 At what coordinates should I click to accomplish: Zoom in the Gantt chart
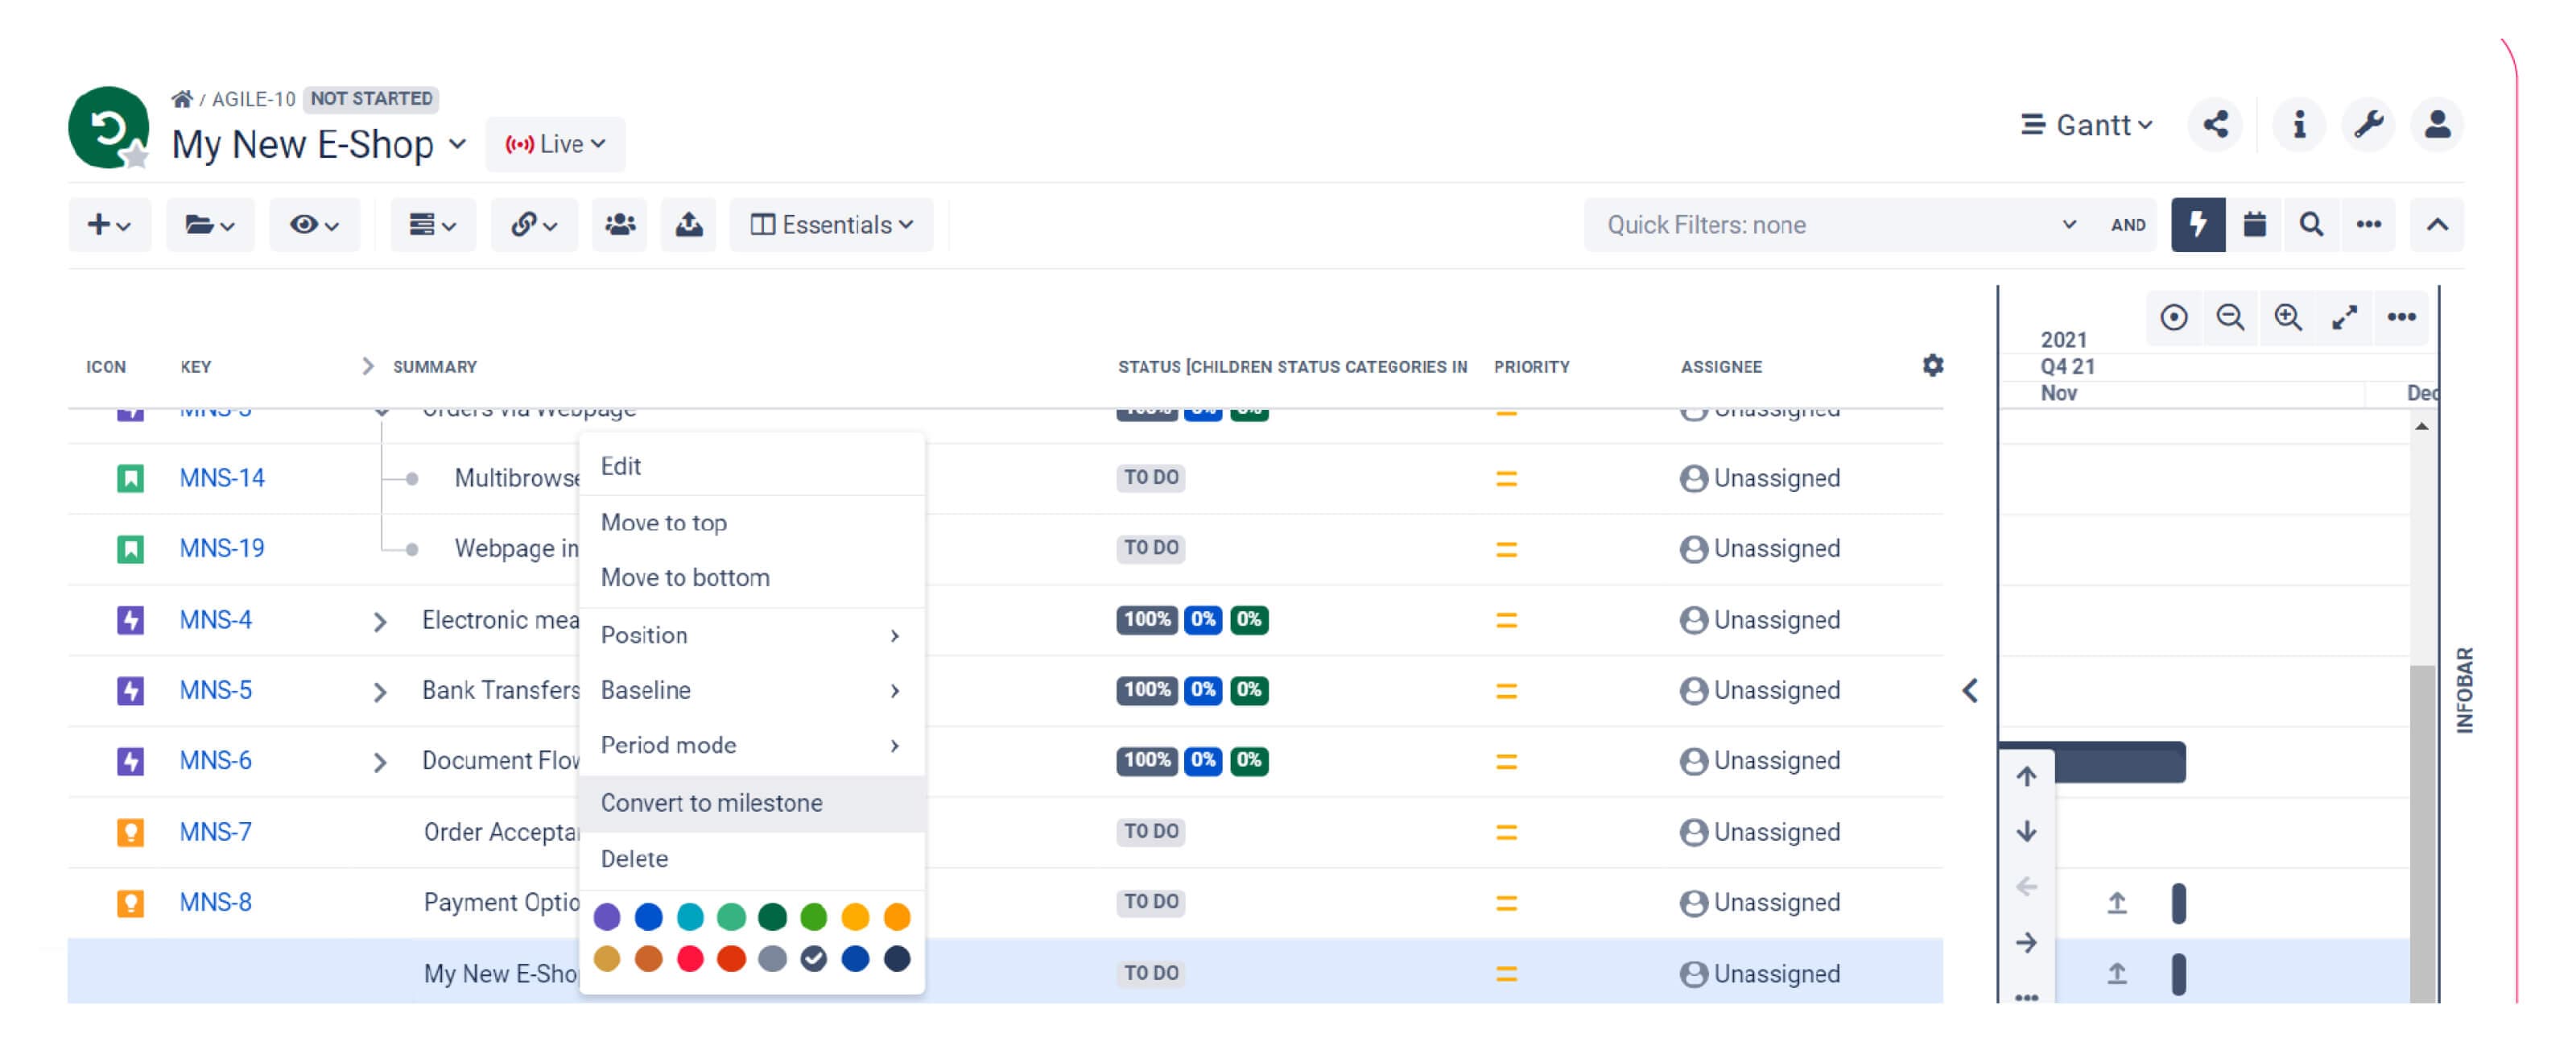coord(2288,318)
